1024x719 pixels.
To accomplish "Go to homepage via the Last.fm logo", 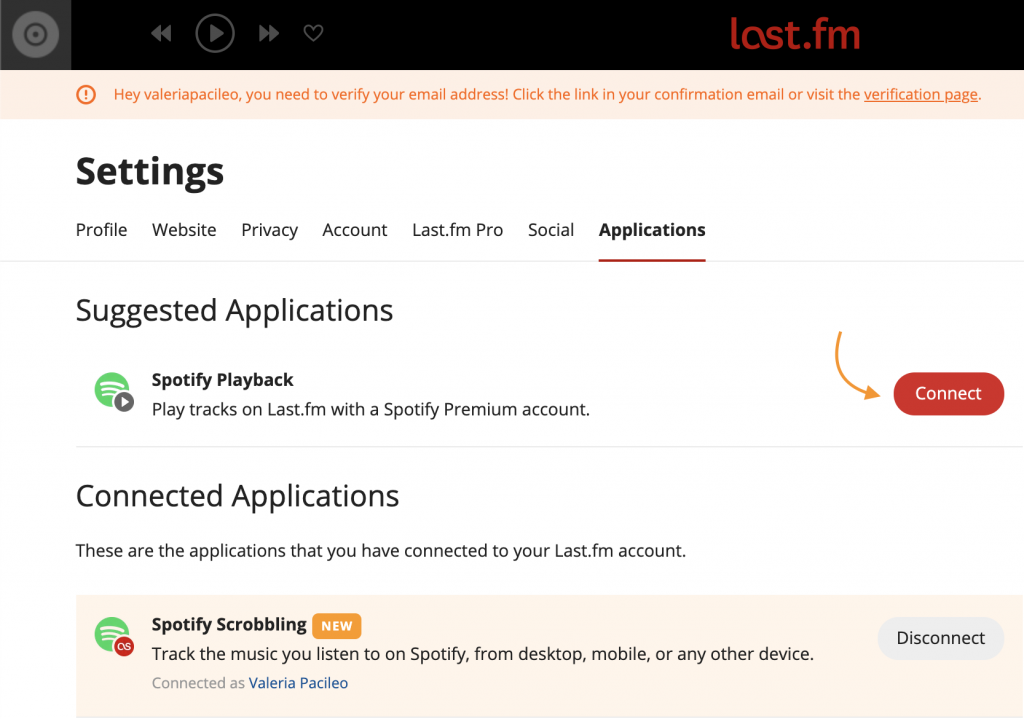I will tap(795, 33).
